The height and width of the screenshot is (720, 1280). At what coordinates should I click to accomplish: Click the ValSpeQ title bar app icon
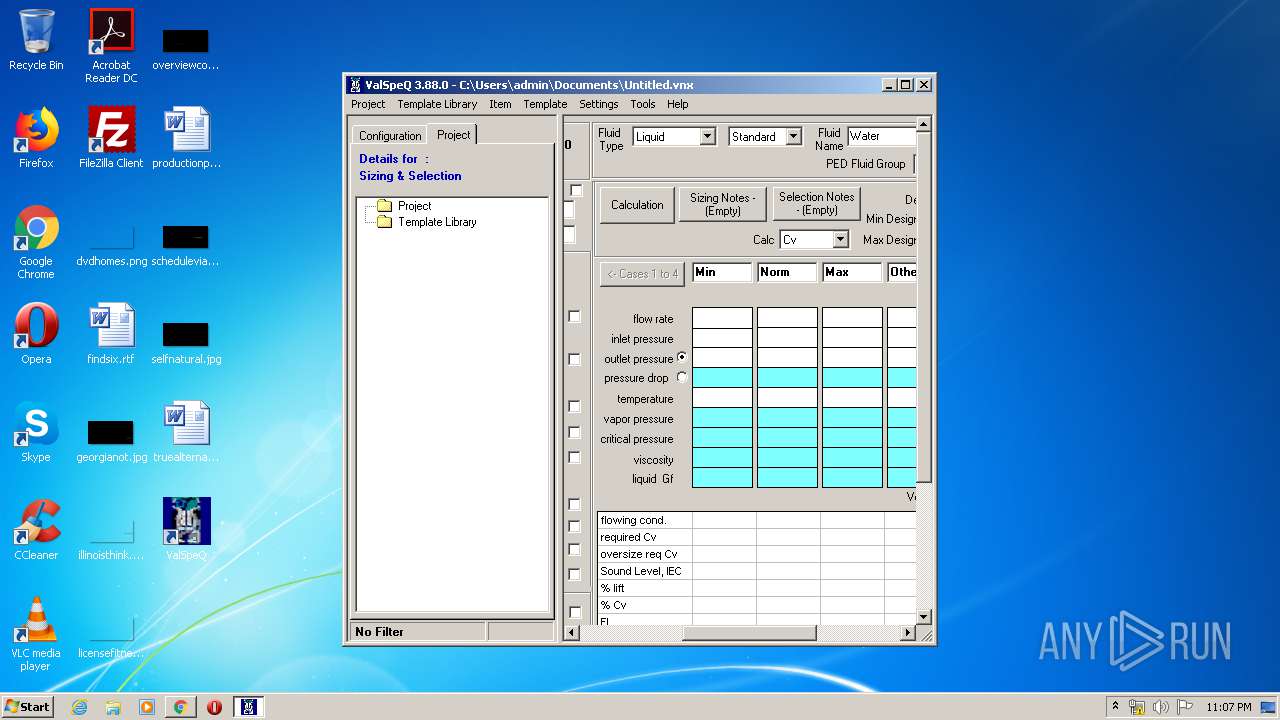[x=355, y=85]
